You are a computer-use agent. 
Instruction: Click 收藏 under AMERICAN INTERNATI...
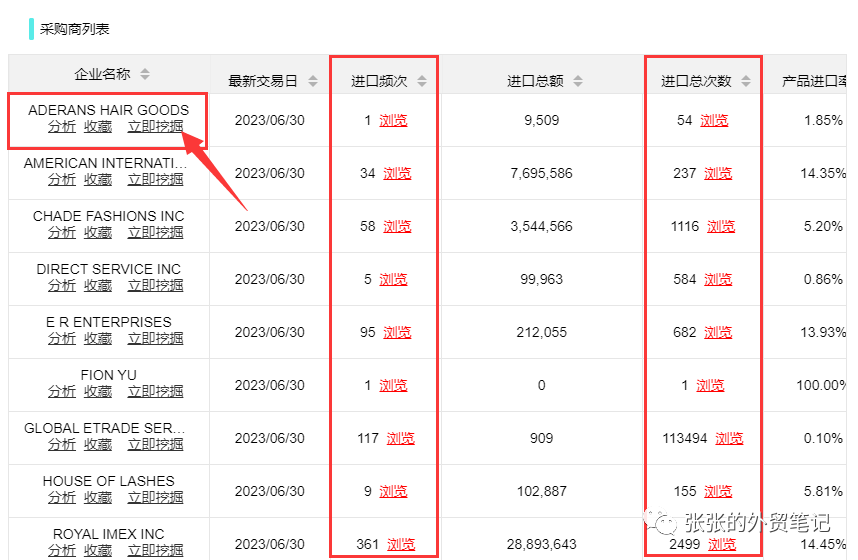[98, 180]
